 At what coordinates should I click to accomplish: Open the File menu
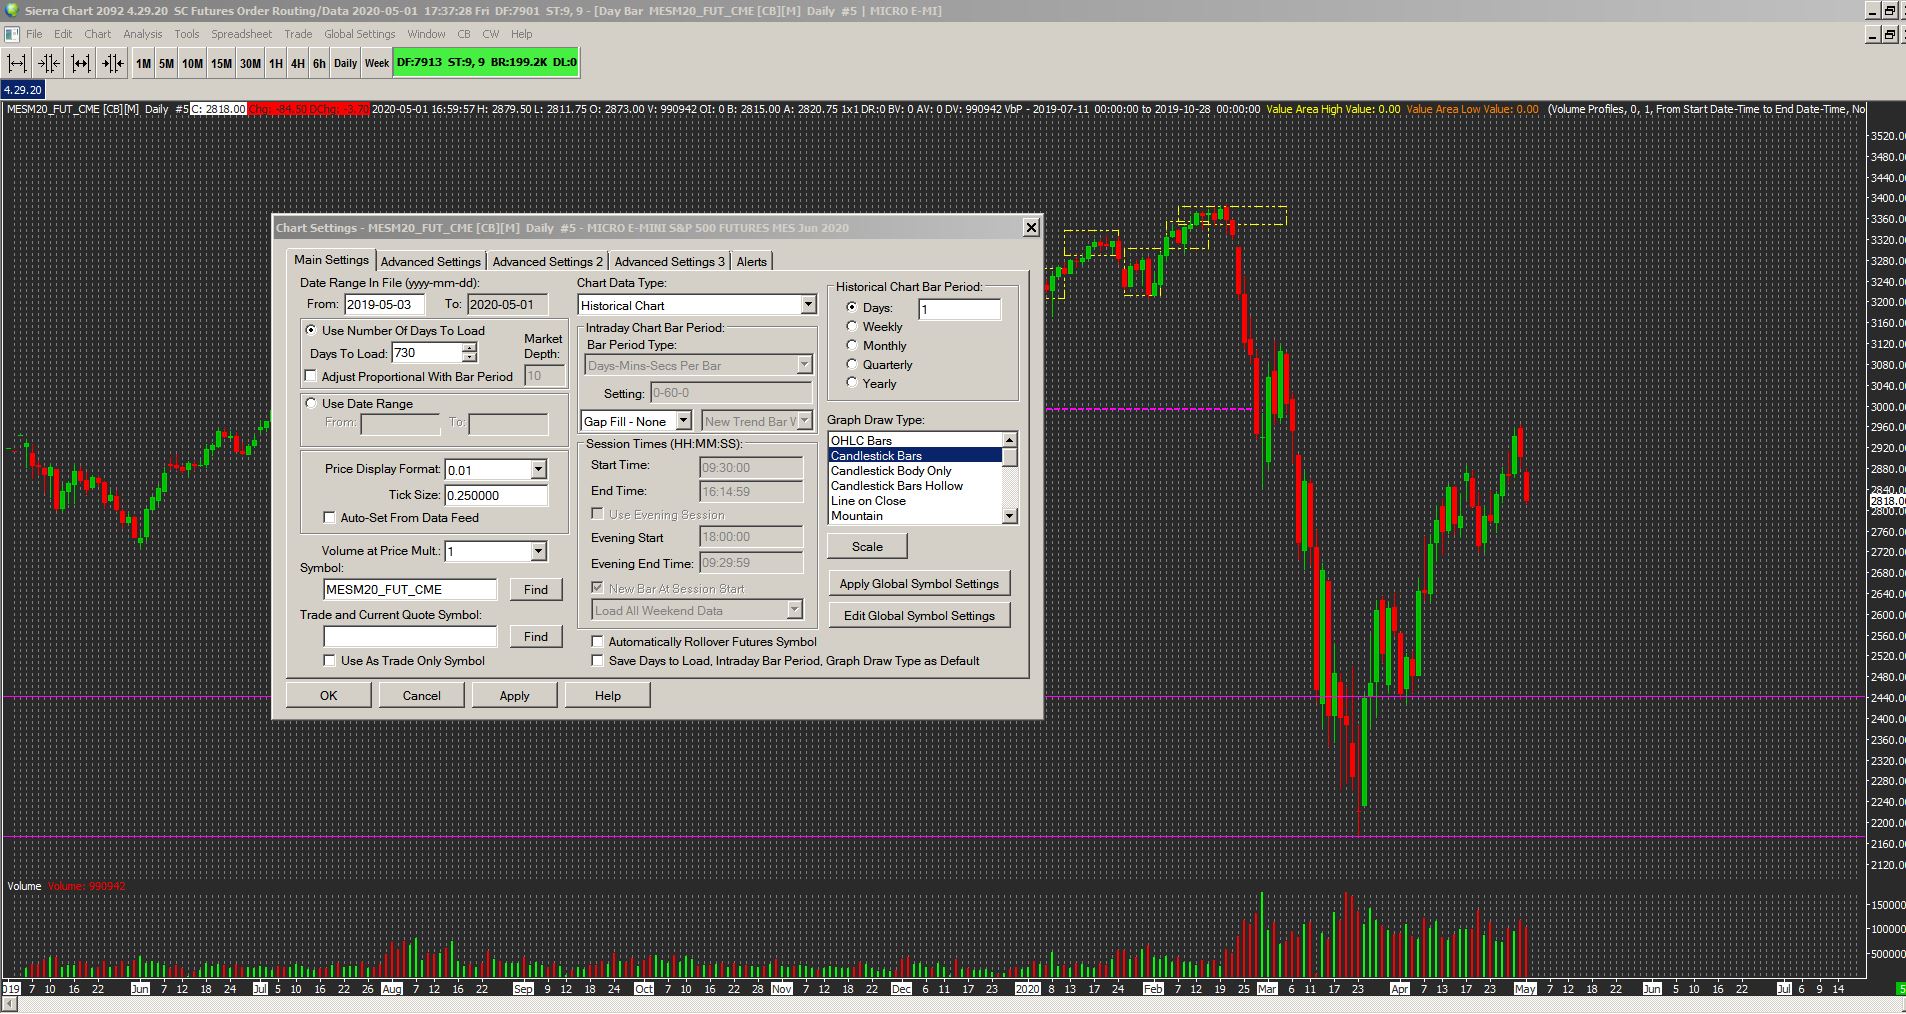(34, 34)
